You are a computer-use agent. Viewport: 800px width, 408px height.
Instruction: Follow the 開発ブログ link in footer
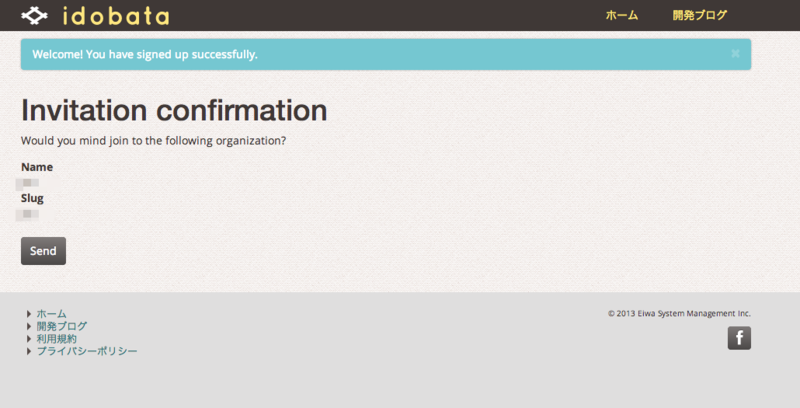62,326
